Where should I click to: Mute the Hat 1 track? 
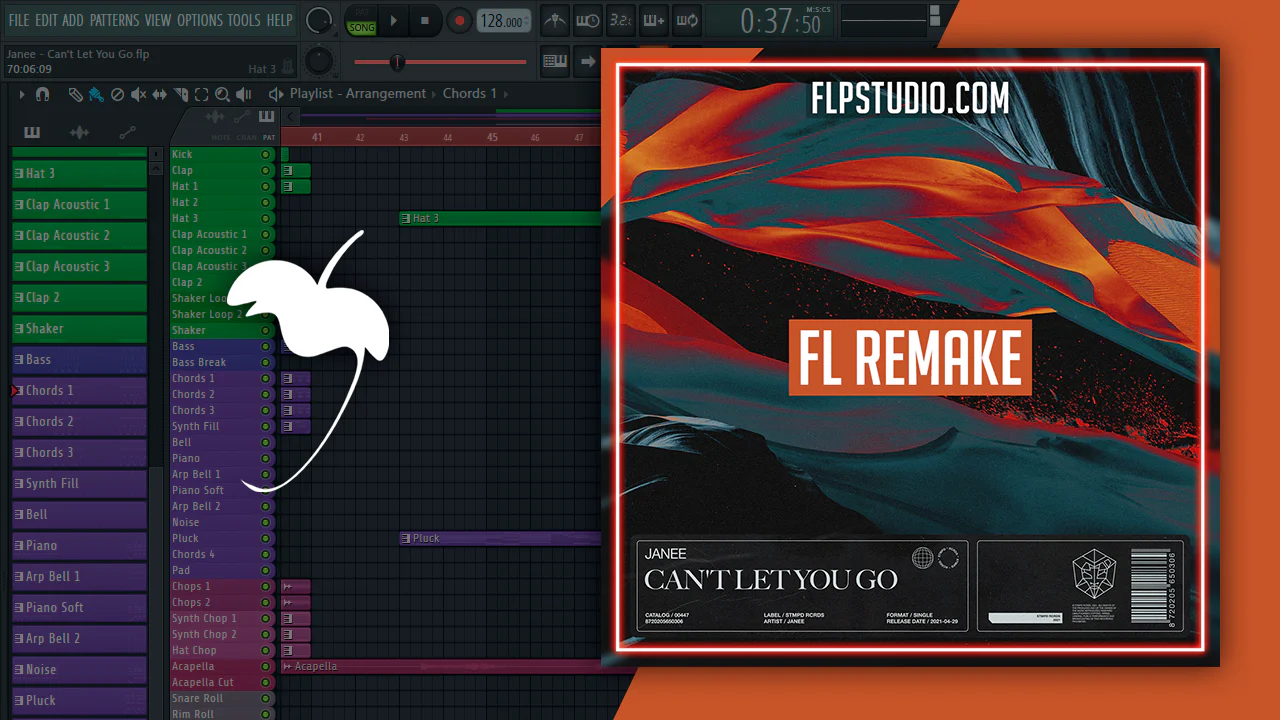pyautogui.click(x=265, y=186)
